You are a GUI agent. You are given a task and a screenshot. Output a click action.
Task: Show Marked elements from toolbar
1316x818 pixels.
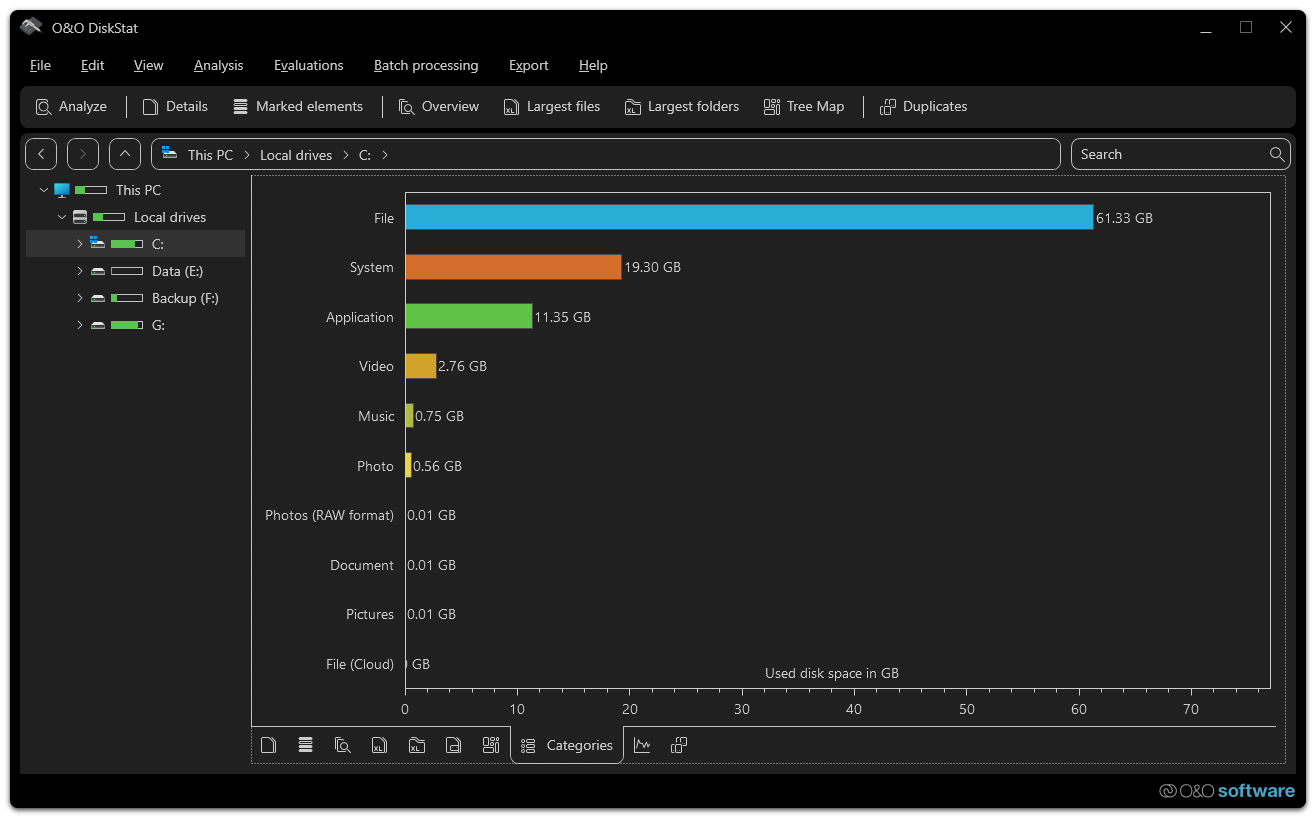coord(298,106)
